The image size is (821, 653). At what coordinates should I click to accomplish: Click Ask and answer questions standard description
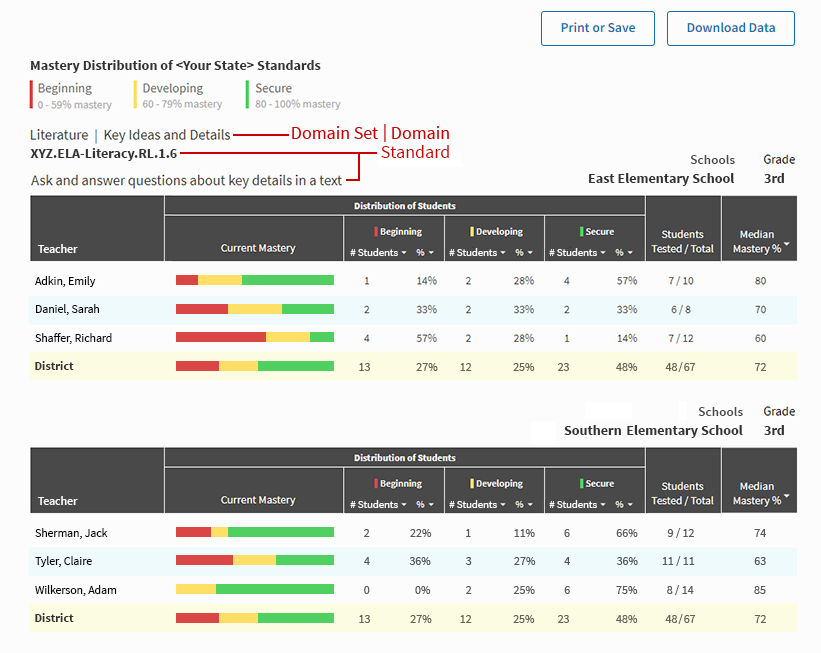pyautogui.click(x=186, y=181)
